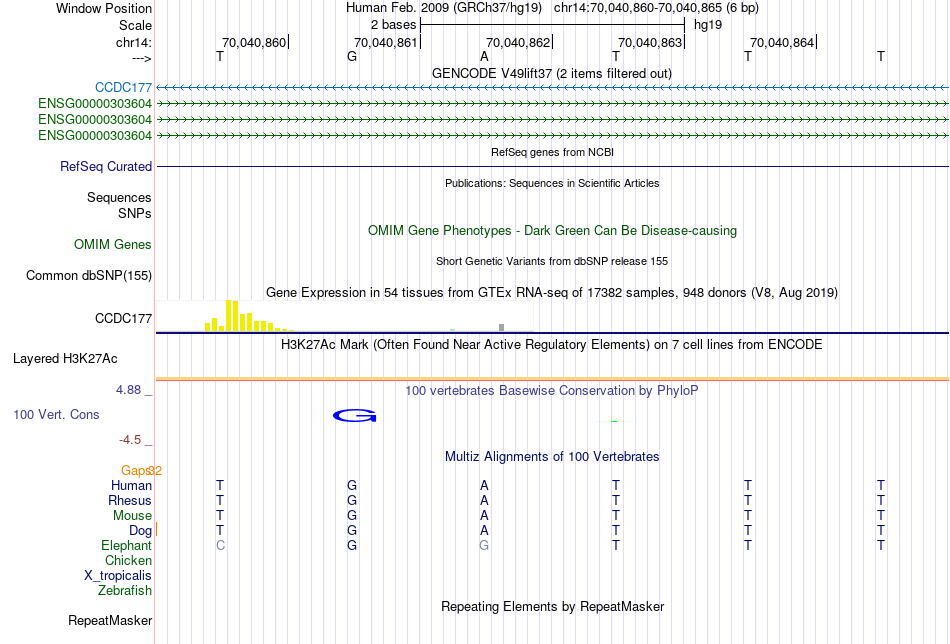Image resolution: width=950 pixels, height=644 pixels.
Task: Click the 100 Vert. Cons track label
Action: click(x=56, y=415)
